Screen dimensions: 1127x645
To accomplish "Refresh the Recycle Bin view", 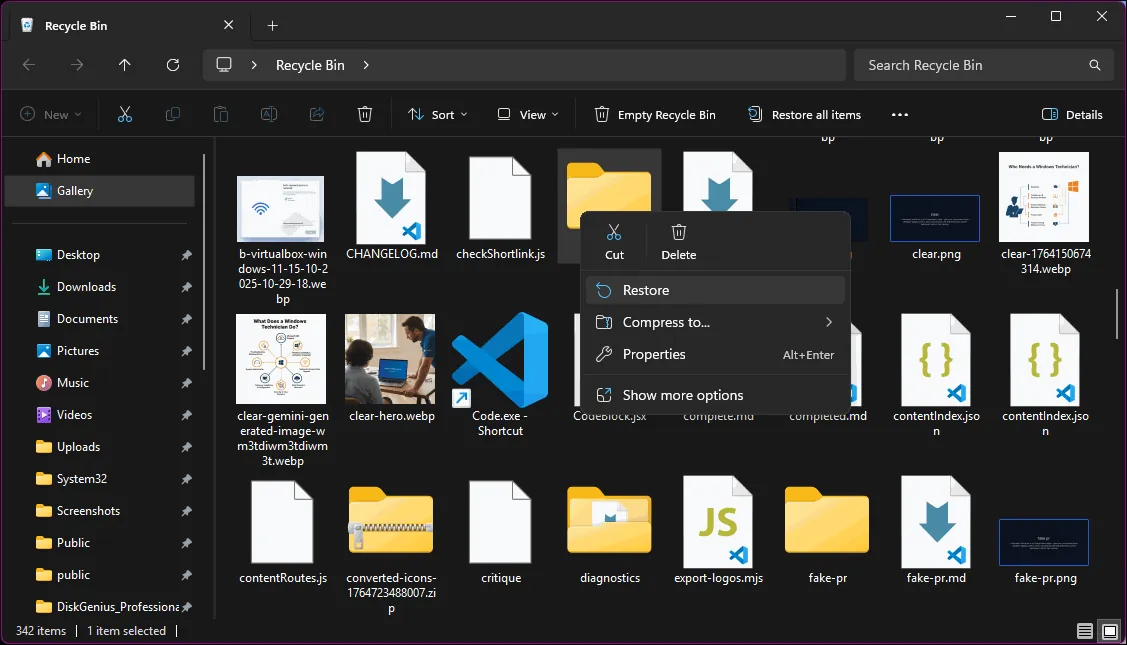I will click(x=172, y=65).
